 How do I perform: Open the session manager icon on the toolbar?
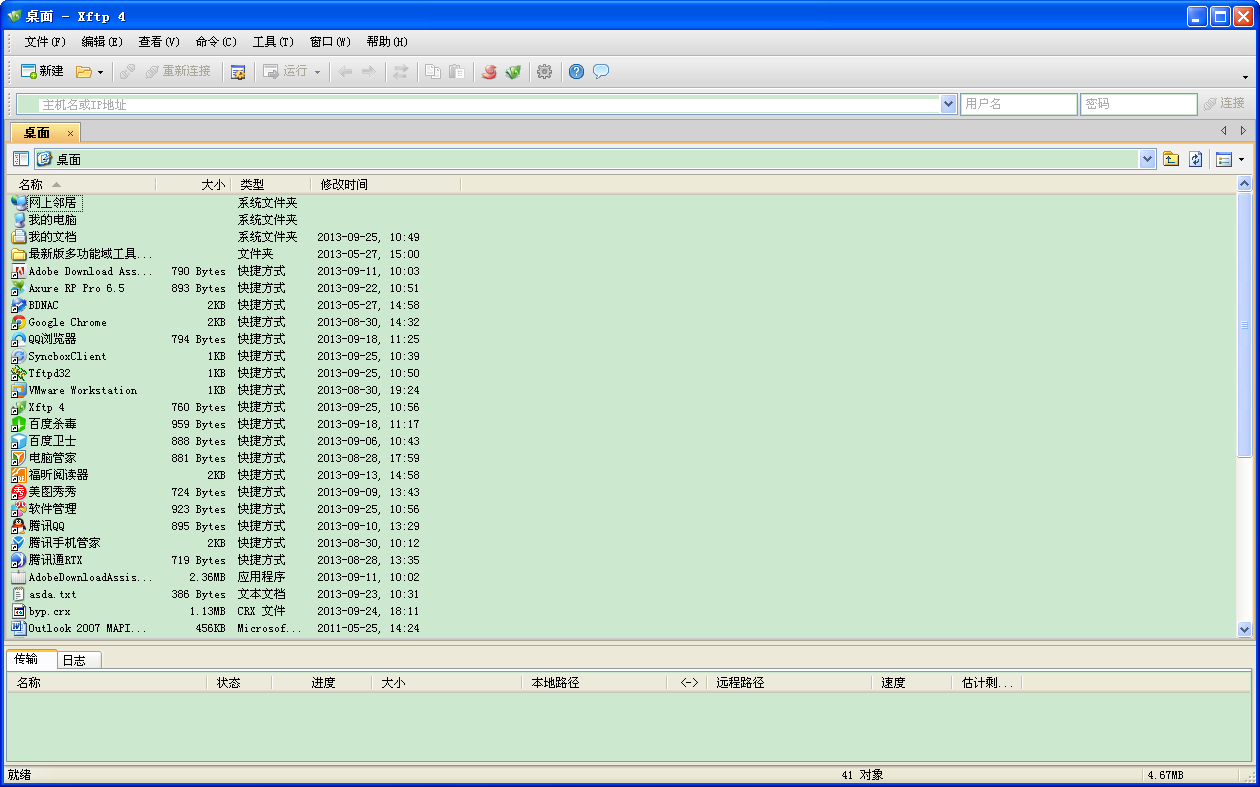(237, 71)
